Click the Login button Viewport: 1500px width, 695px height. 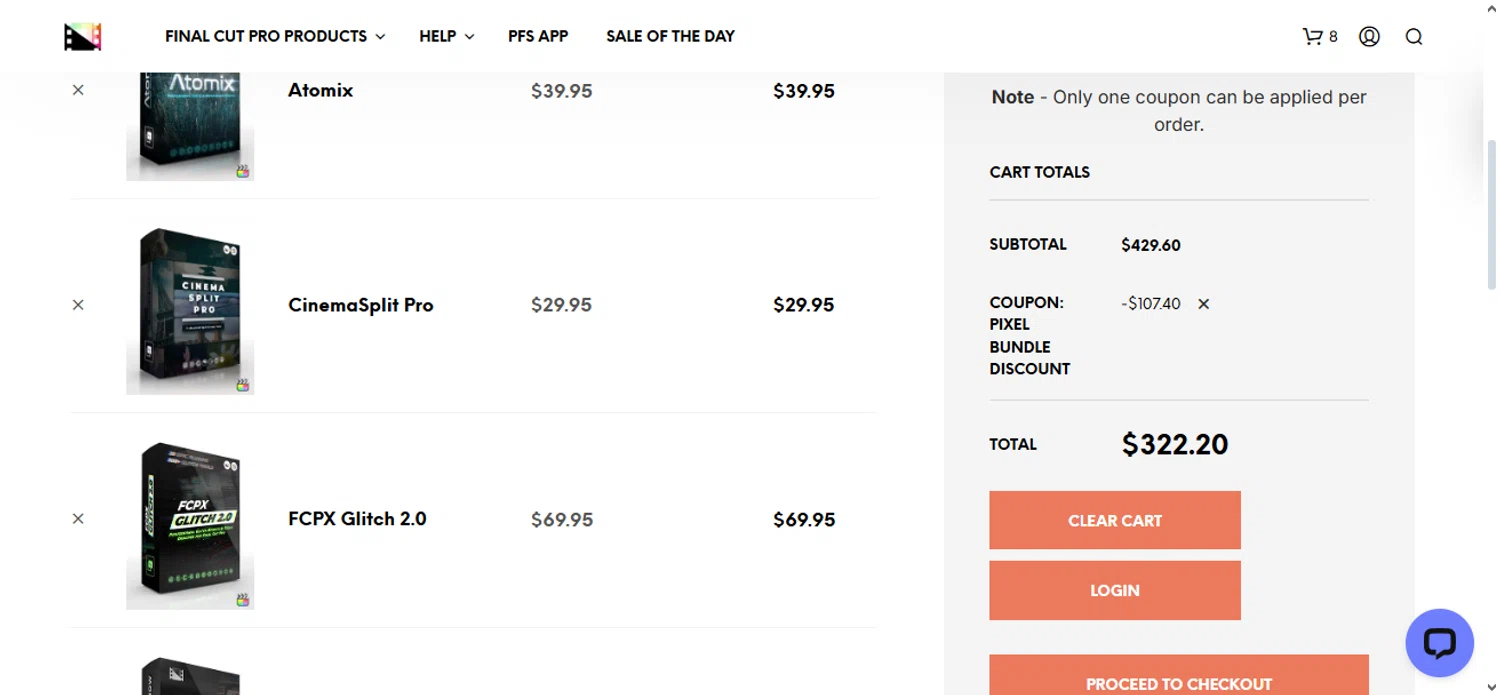[1115, 590]
